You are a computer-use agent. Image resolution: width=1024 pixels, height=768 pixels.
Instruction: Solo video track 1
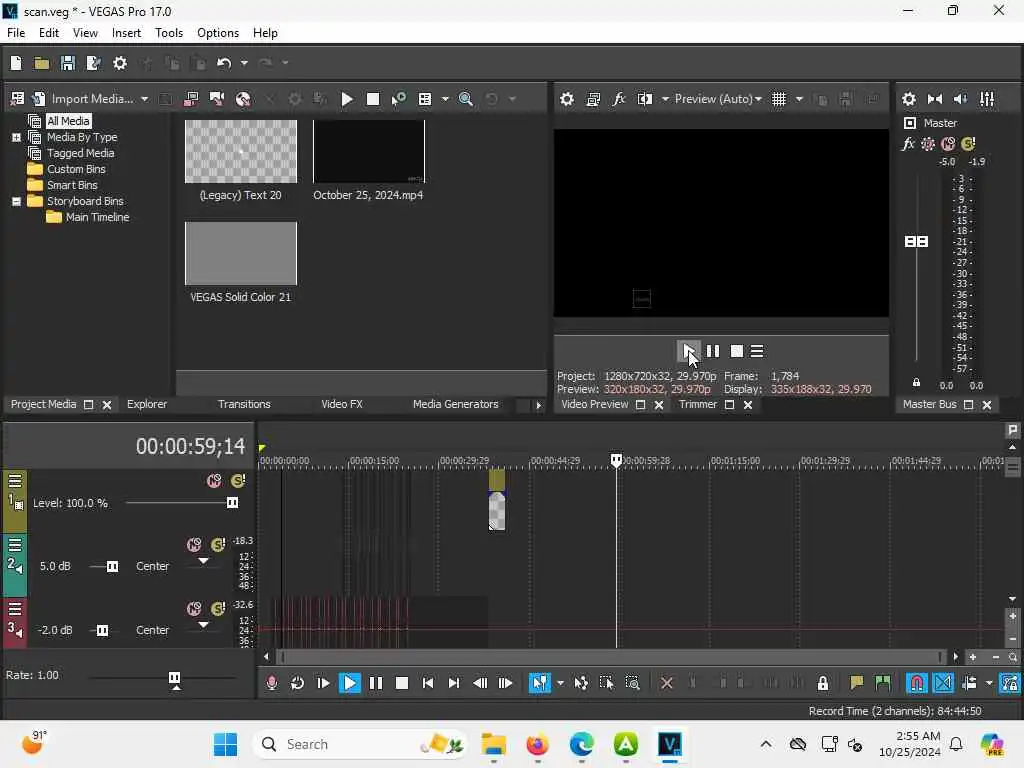[238, 481]
